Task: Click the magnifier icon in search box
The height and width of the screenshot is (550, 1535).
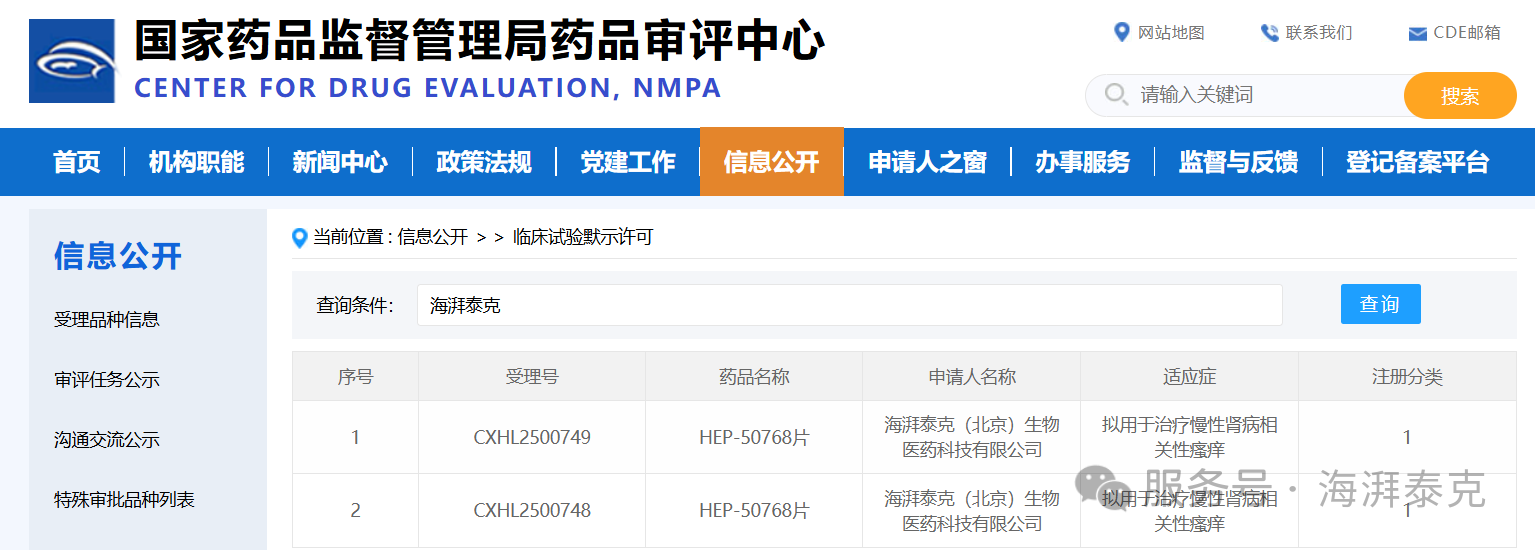Action: tap(1115, 95)
